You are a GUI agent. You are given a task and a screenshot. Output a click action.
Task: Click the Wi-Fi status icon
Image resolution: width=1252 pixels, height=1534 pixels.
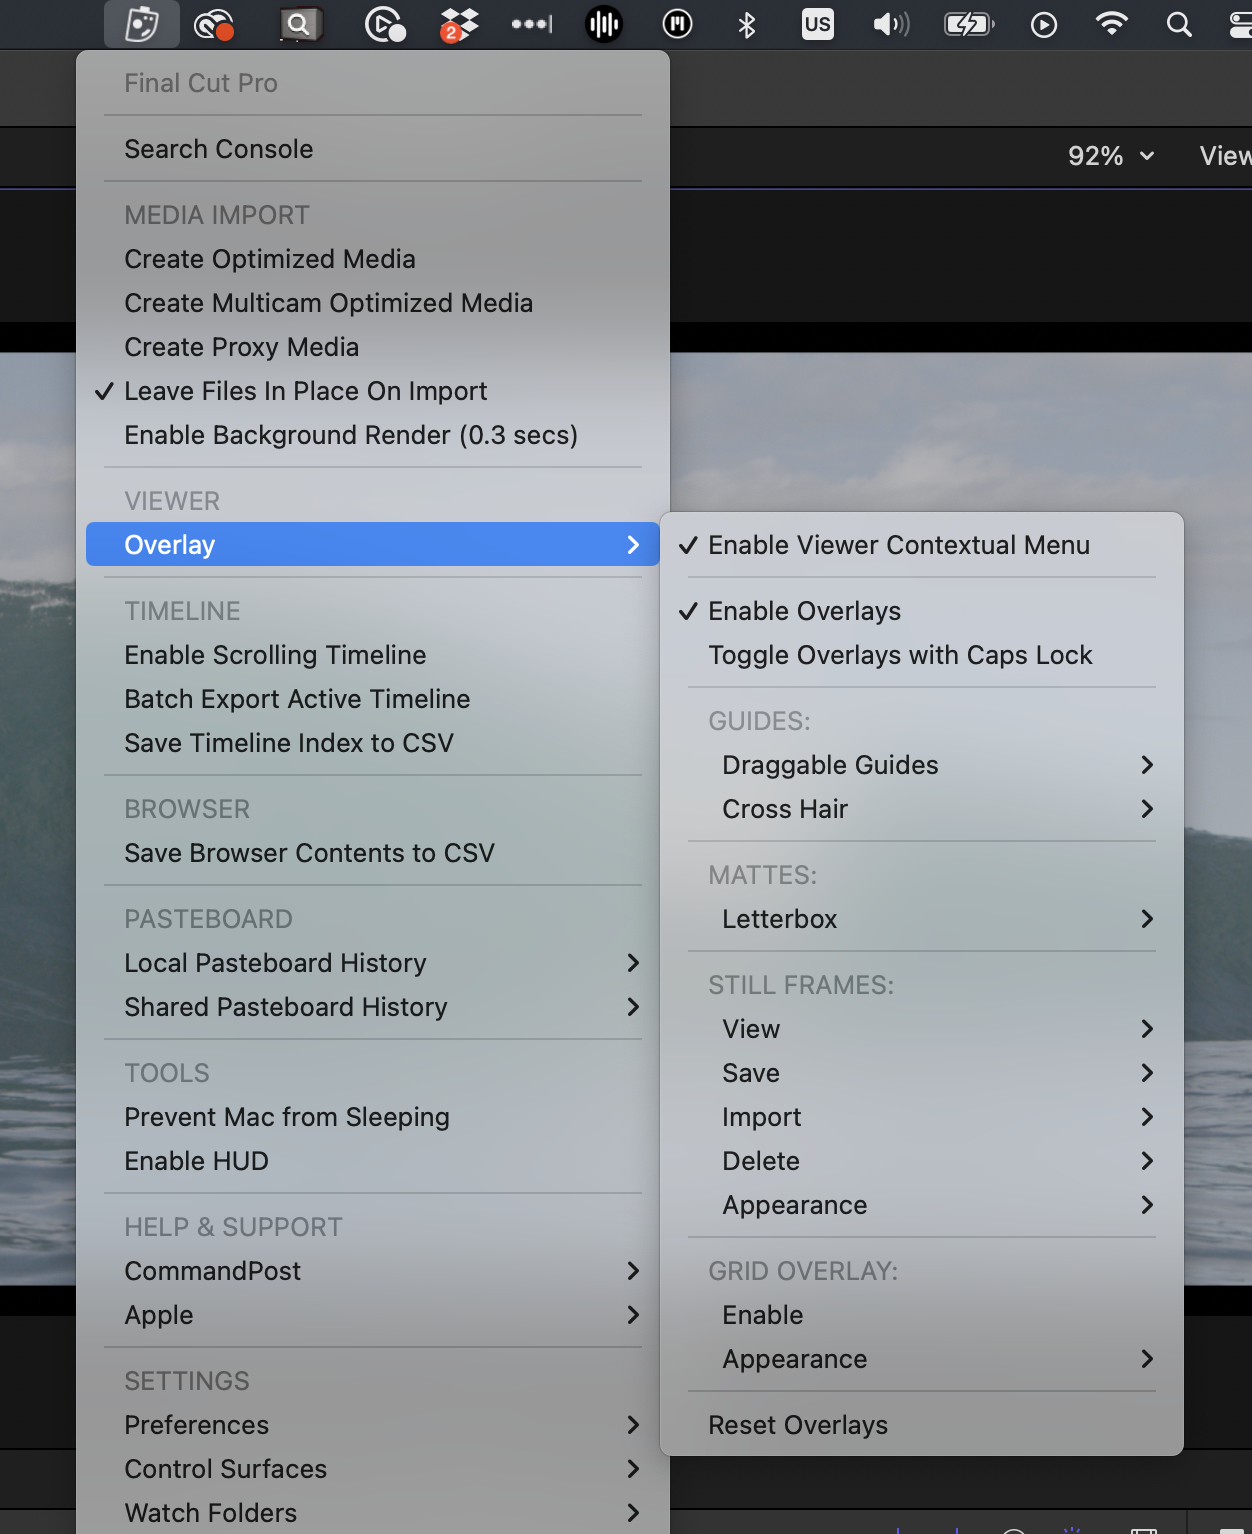tap(1111, 24)
